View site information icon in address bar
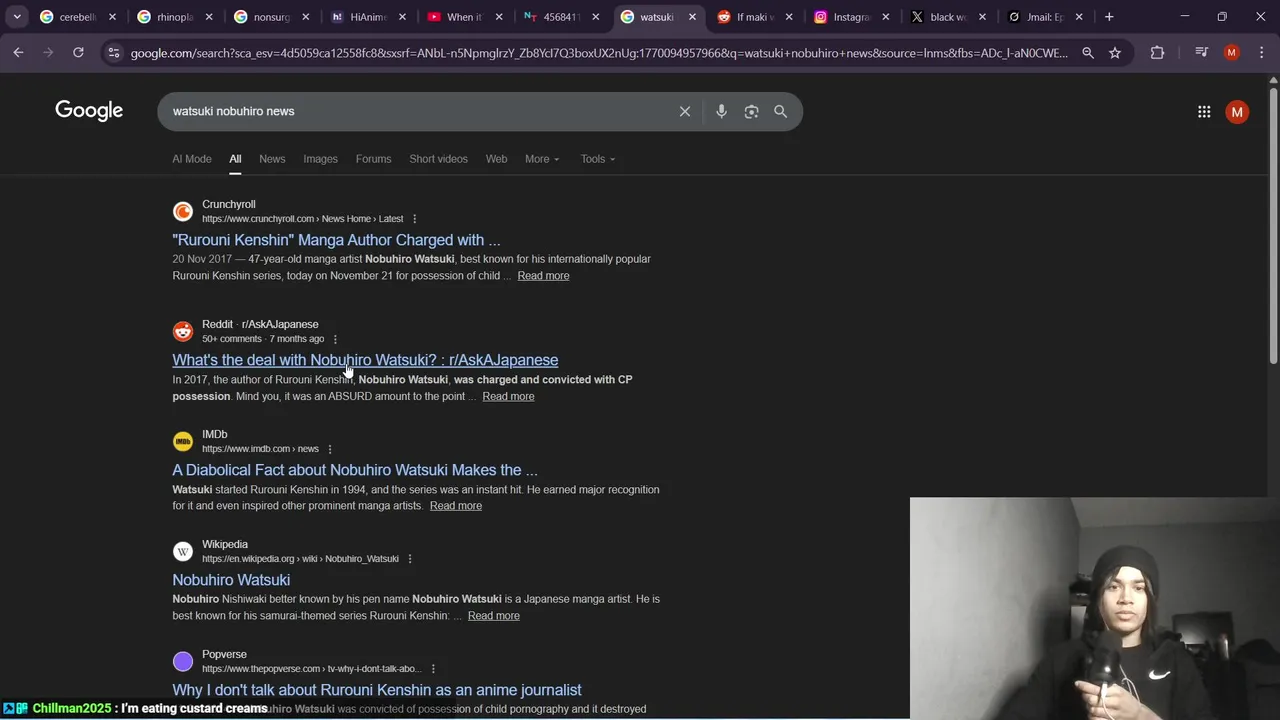The height and width of the screenshot is (720, 1280). click(114, 53)
